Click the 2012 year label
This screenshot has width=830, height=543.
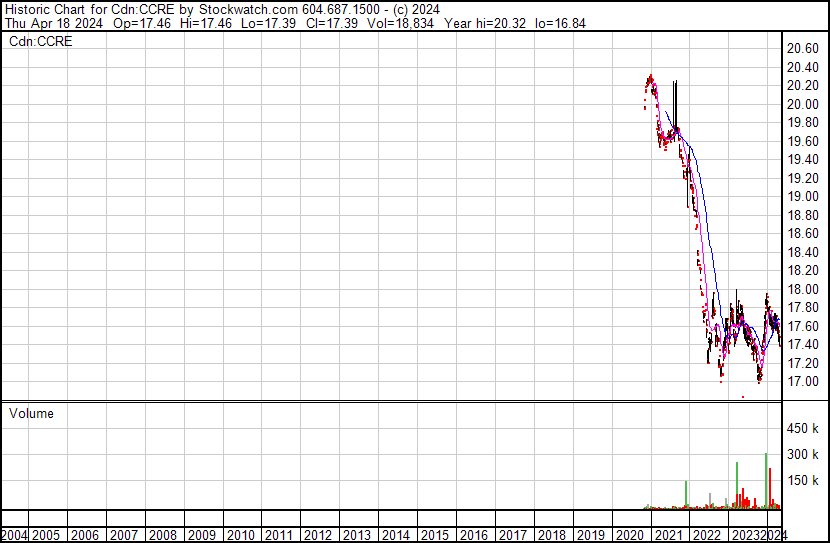click(317, 535)
